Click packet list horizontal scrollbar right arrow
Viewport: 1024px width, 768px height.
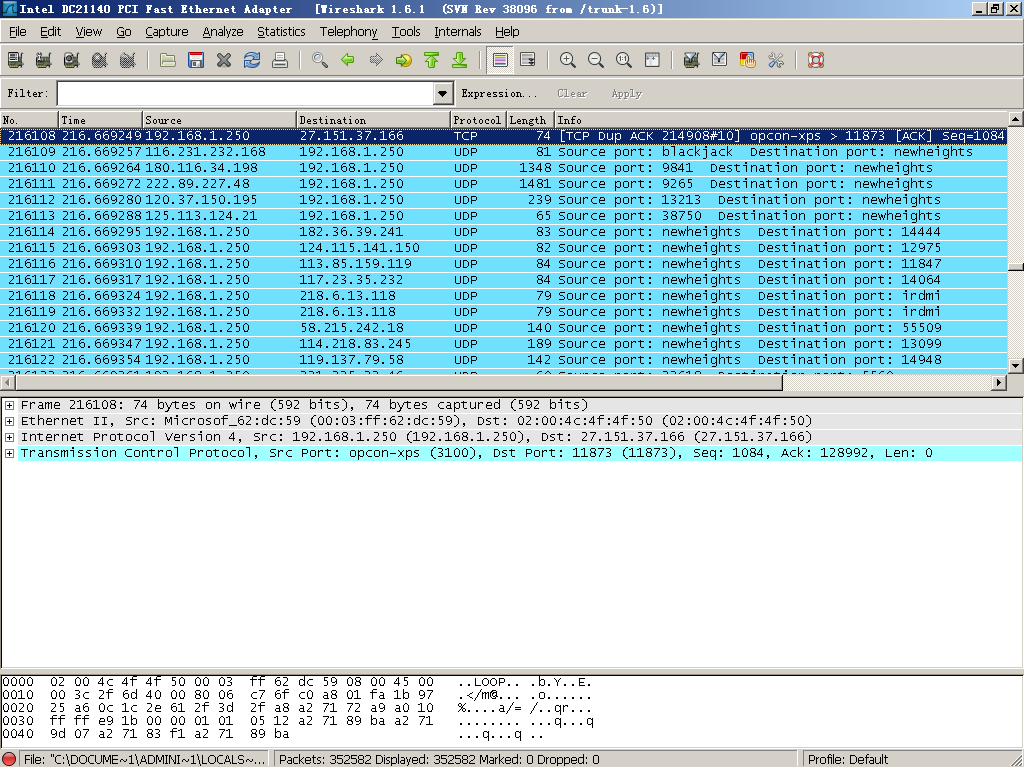tap(999, 383)
